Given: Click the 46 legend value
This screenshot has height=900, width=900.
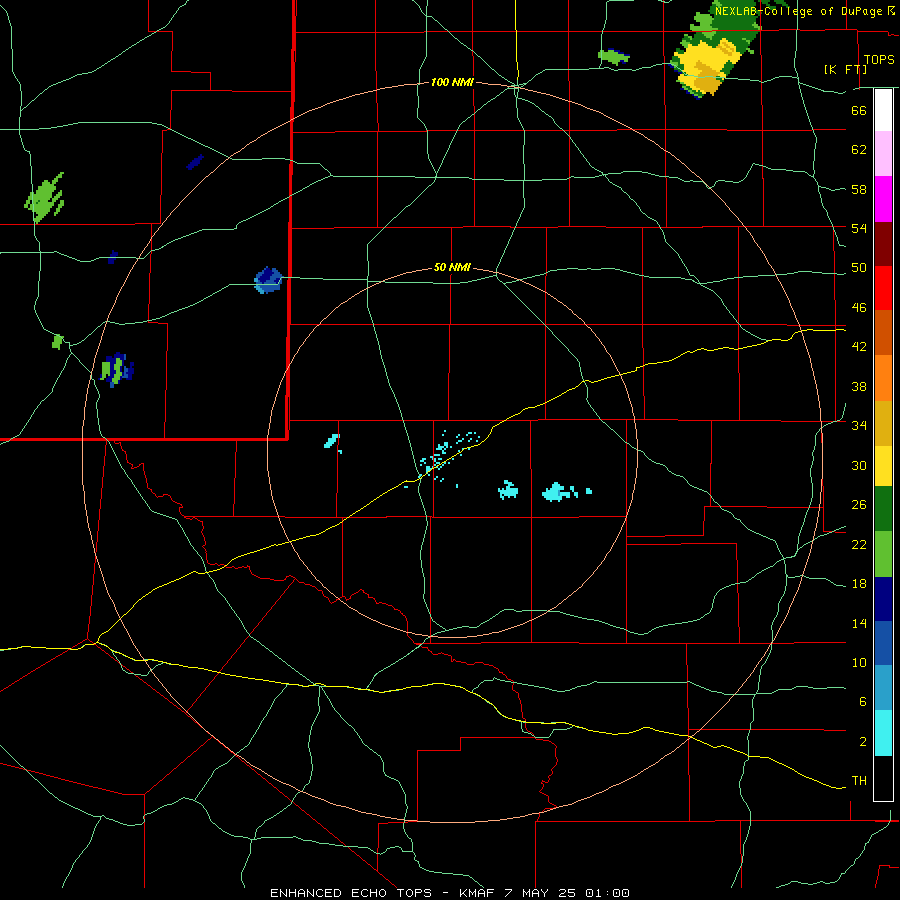Looking at the screenshot, I should 859,308.
